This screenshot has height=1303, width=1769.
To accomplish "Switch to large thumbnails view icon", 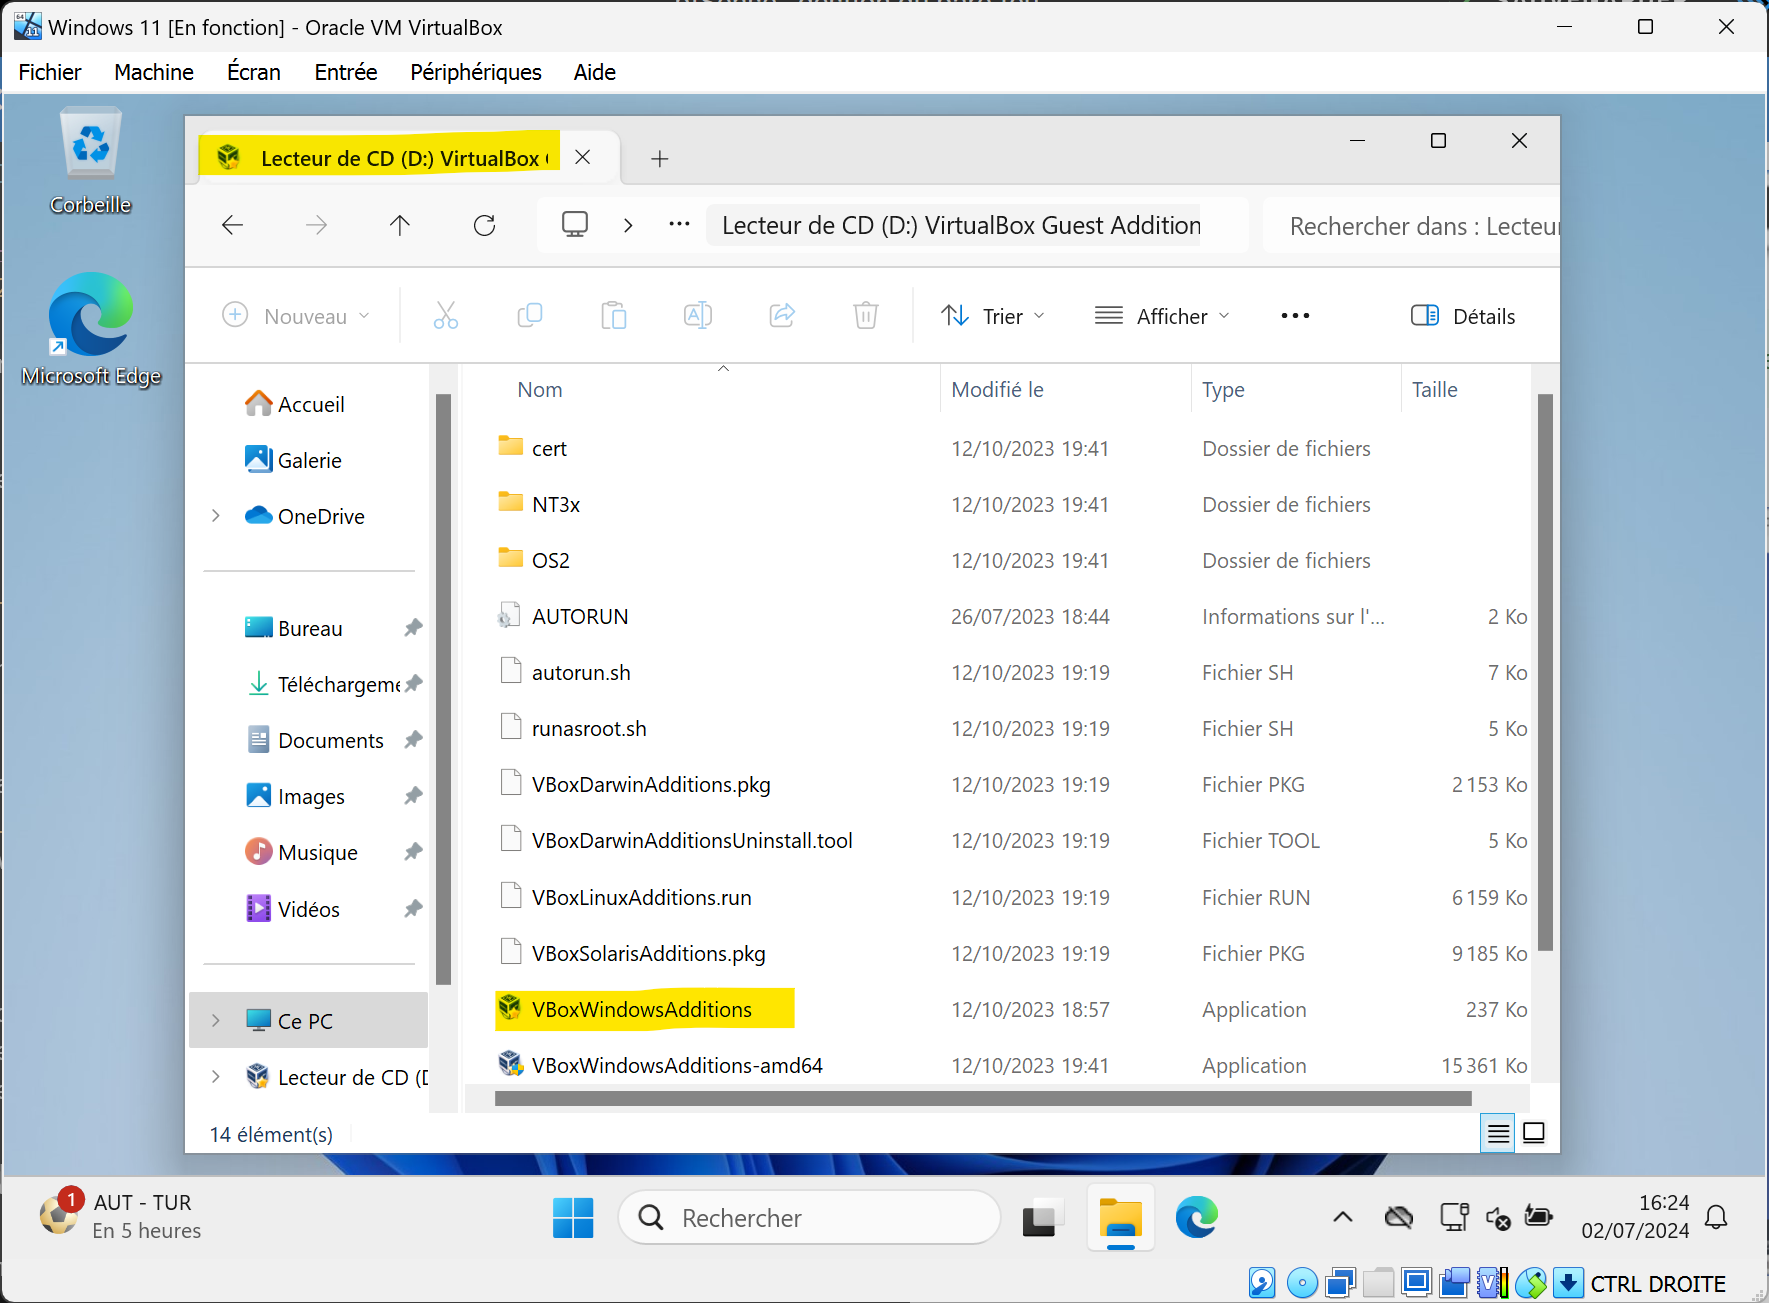I will click(x=1534, y=1133).
